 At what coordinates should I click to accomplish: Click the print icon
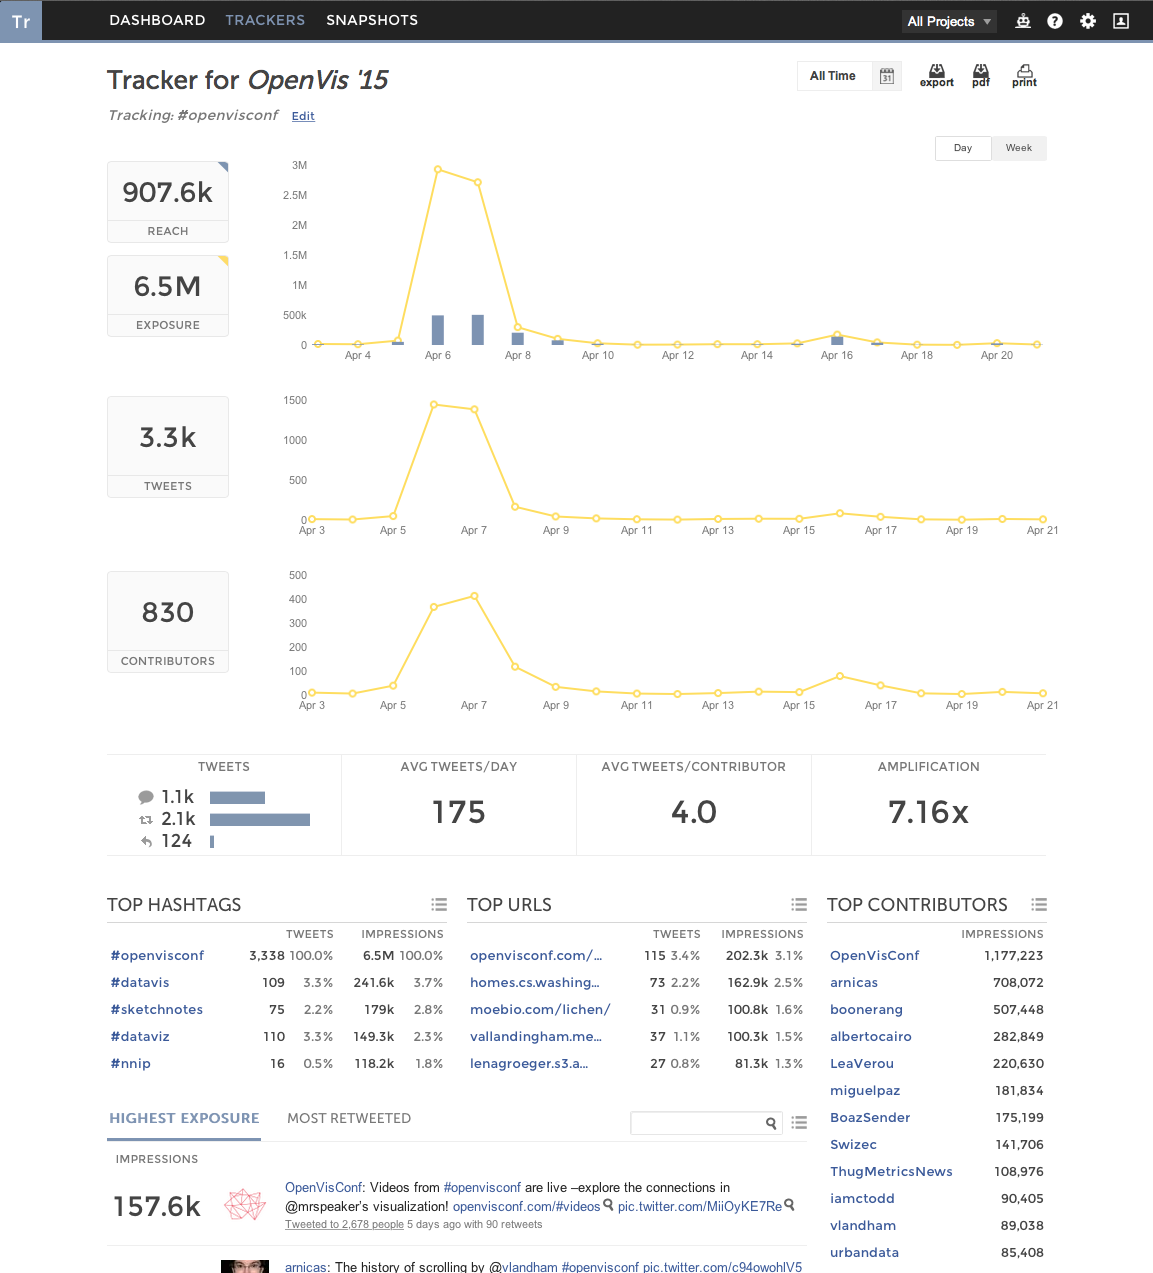(x=1024, y=75)
